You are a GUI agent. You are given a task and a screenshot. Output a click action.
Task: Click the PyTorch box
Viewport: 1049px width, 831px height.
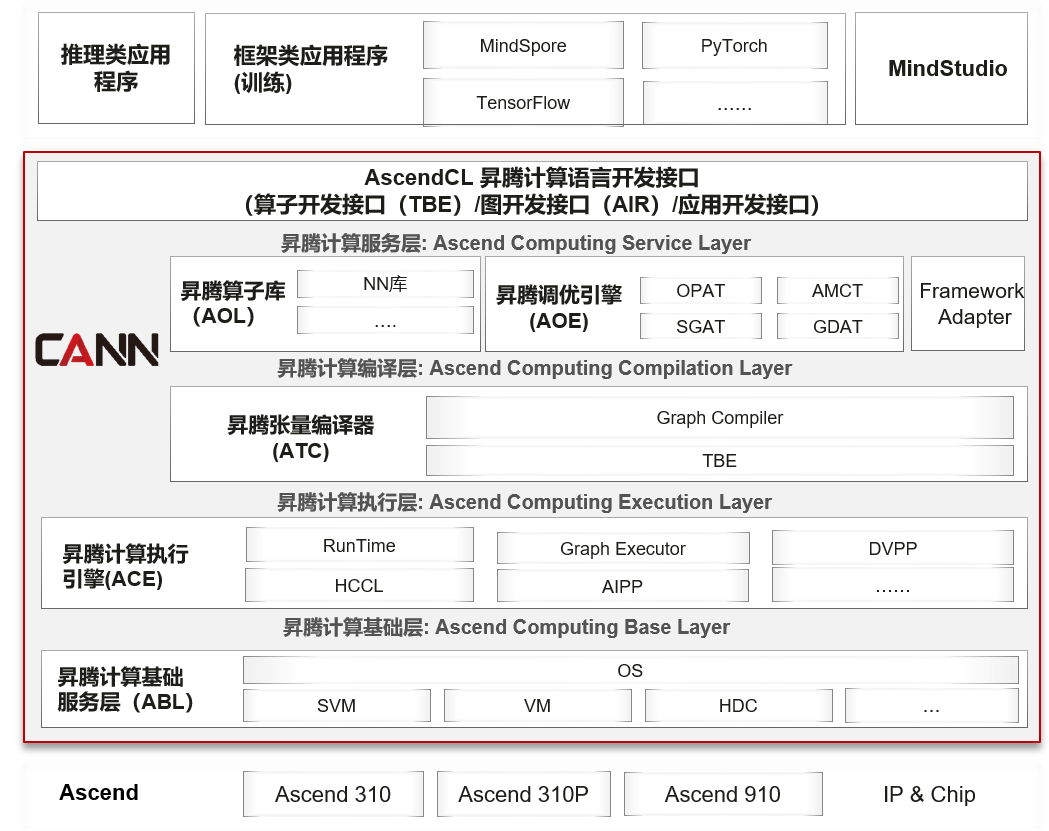click(735, 45)
